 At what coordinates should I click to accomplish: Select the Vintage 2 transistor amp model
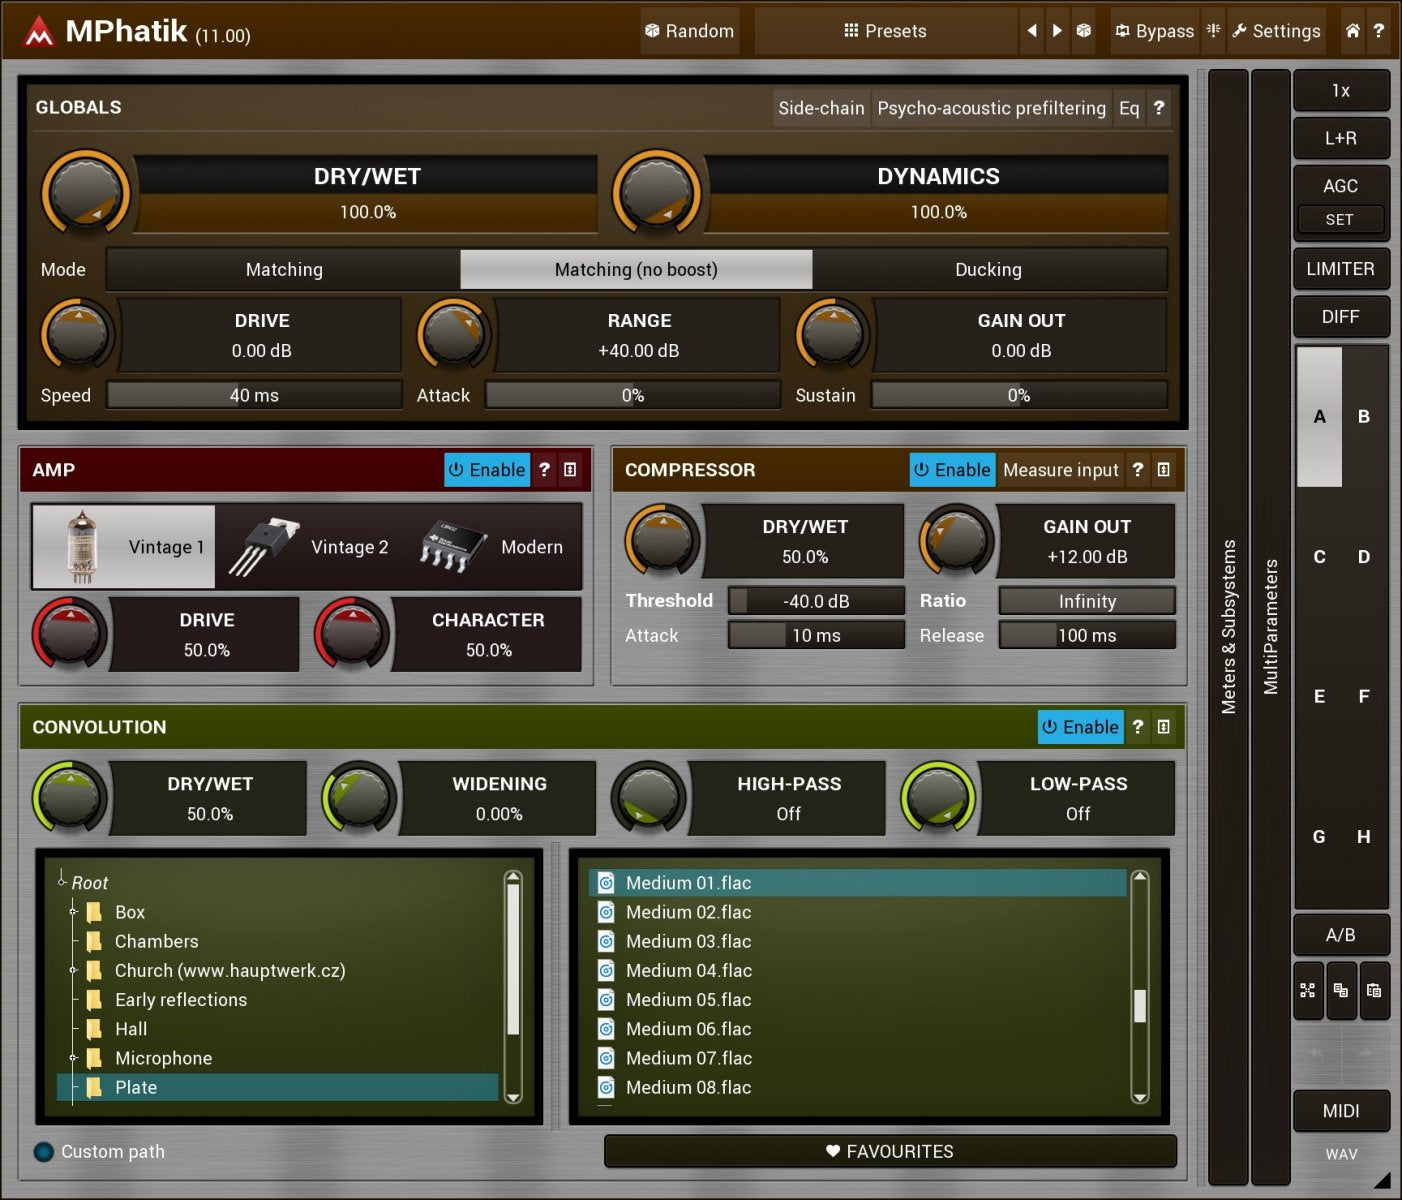click(x=310, y=547)
